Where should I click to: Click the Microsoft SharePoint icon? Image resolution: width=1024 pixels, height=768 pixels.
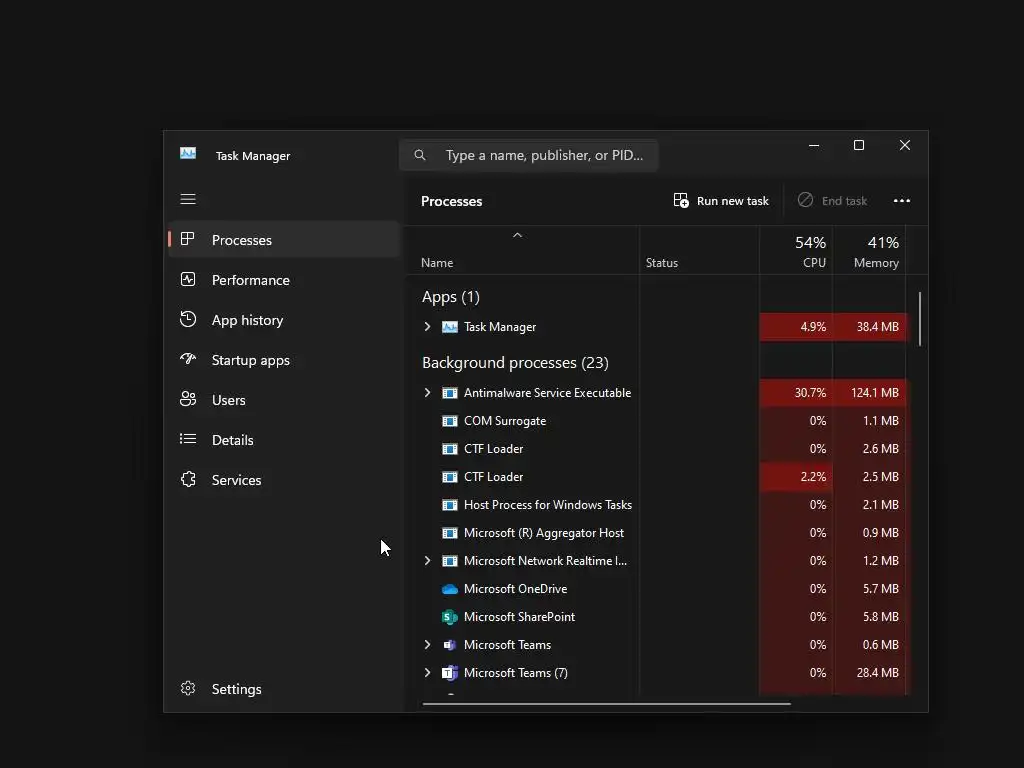point(449,616)
